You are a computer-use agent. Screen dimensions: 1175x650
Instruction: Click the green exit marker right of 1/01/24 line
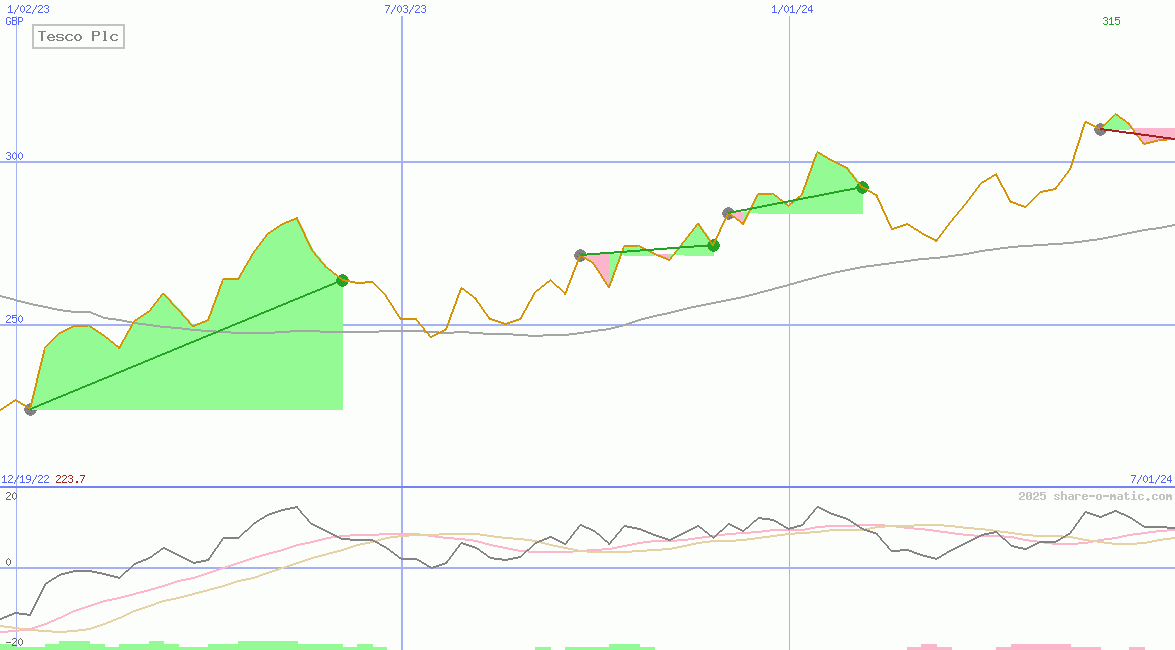pos(862,187)
